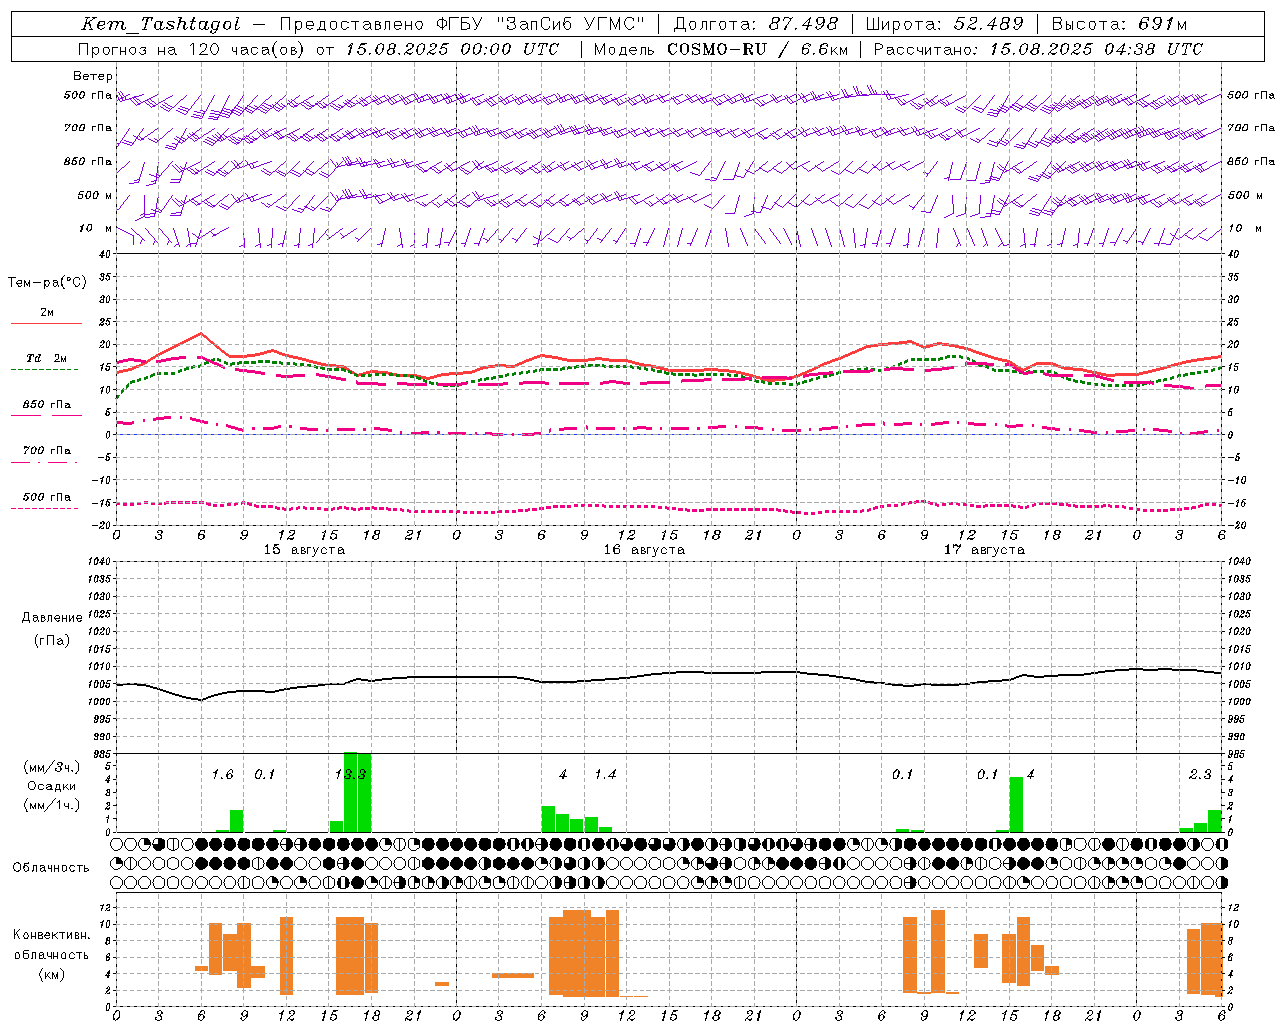Click the Облачность cloud cover label
The height and width of the screenshot is (1024, 1280).
[x=51, y=868]
